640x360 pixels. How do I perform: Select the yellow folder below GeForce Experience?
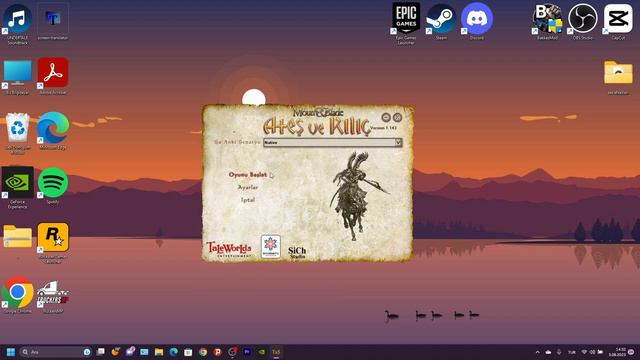point(18,237)
